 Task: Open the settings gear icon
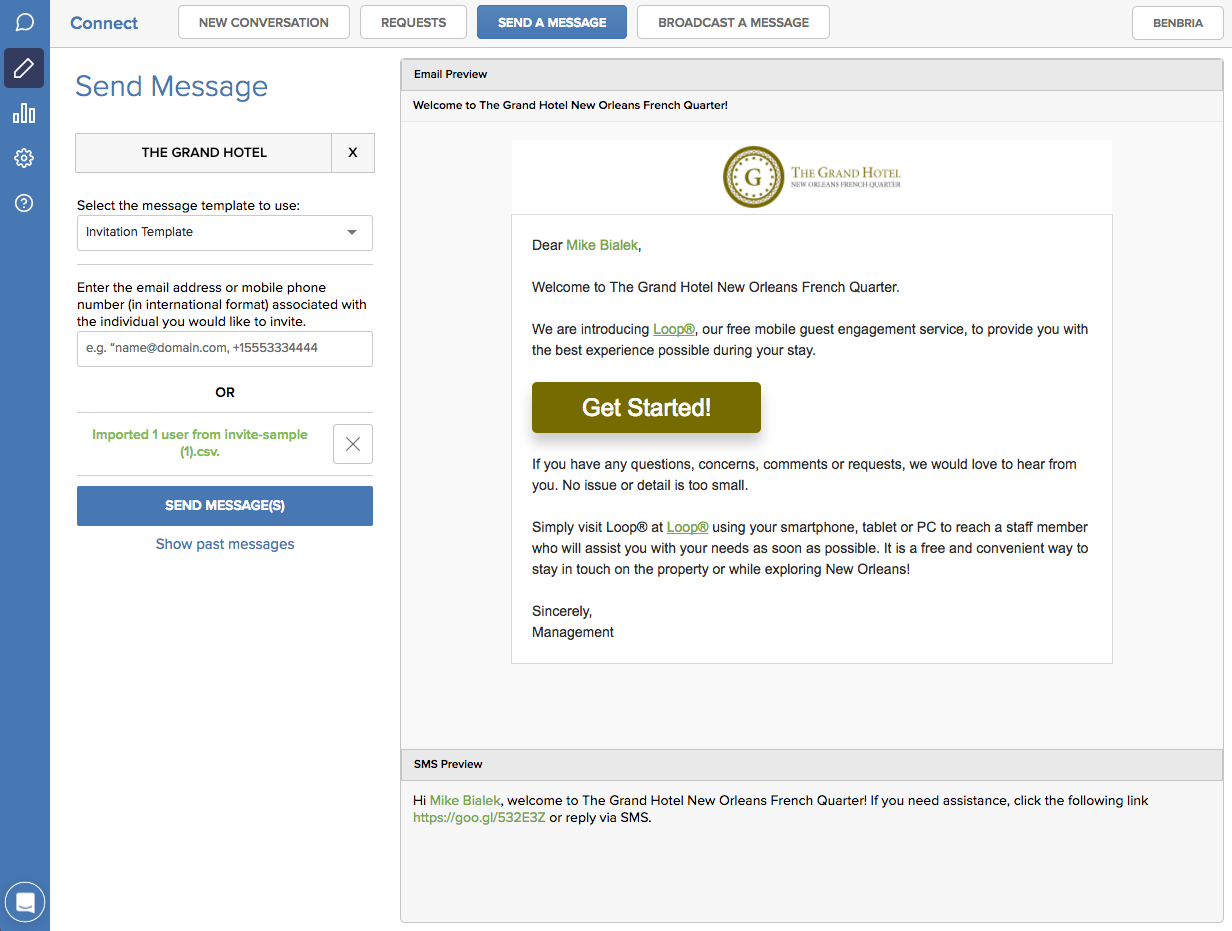[24, 158]
